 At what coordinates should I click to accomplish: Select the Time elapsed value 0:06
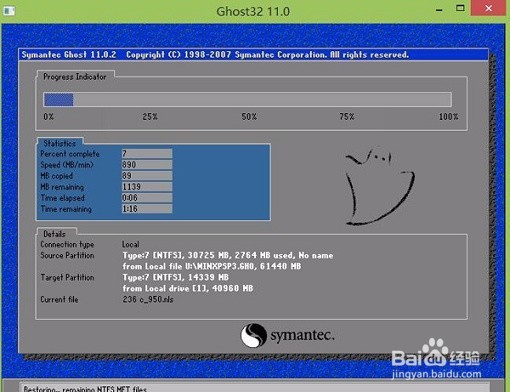click(x=147, y=198)
